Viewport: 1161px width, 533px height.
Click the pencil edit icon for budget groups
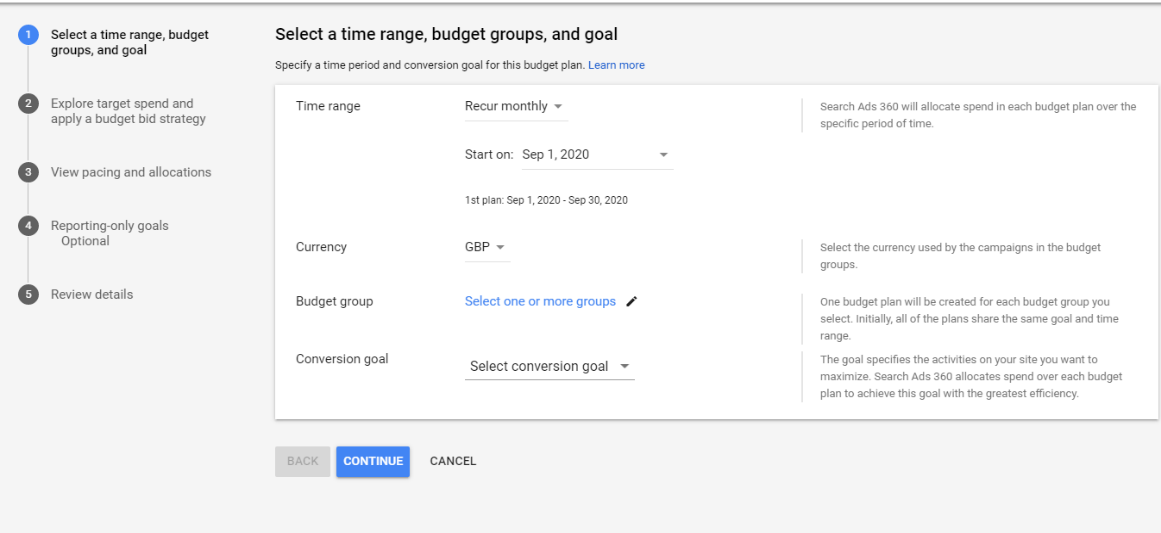click(x=631, y=302)
